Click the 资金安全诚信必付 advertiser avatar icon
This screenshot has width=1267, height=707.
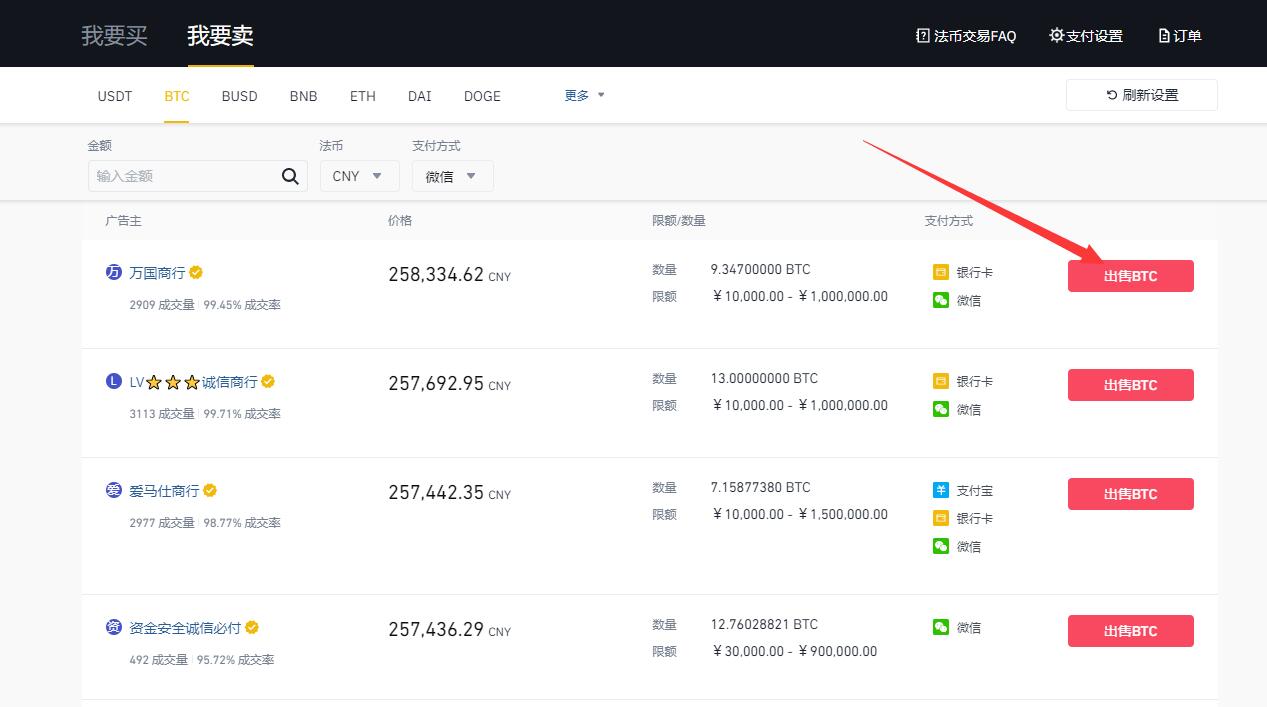[113, 627]
